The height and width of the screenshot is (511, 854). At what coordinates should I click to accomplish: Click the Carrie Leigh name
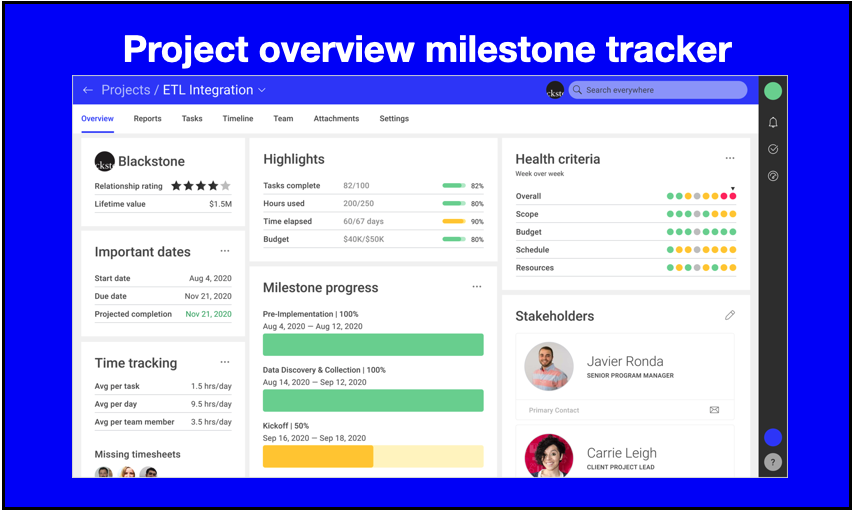coord(621,453)
